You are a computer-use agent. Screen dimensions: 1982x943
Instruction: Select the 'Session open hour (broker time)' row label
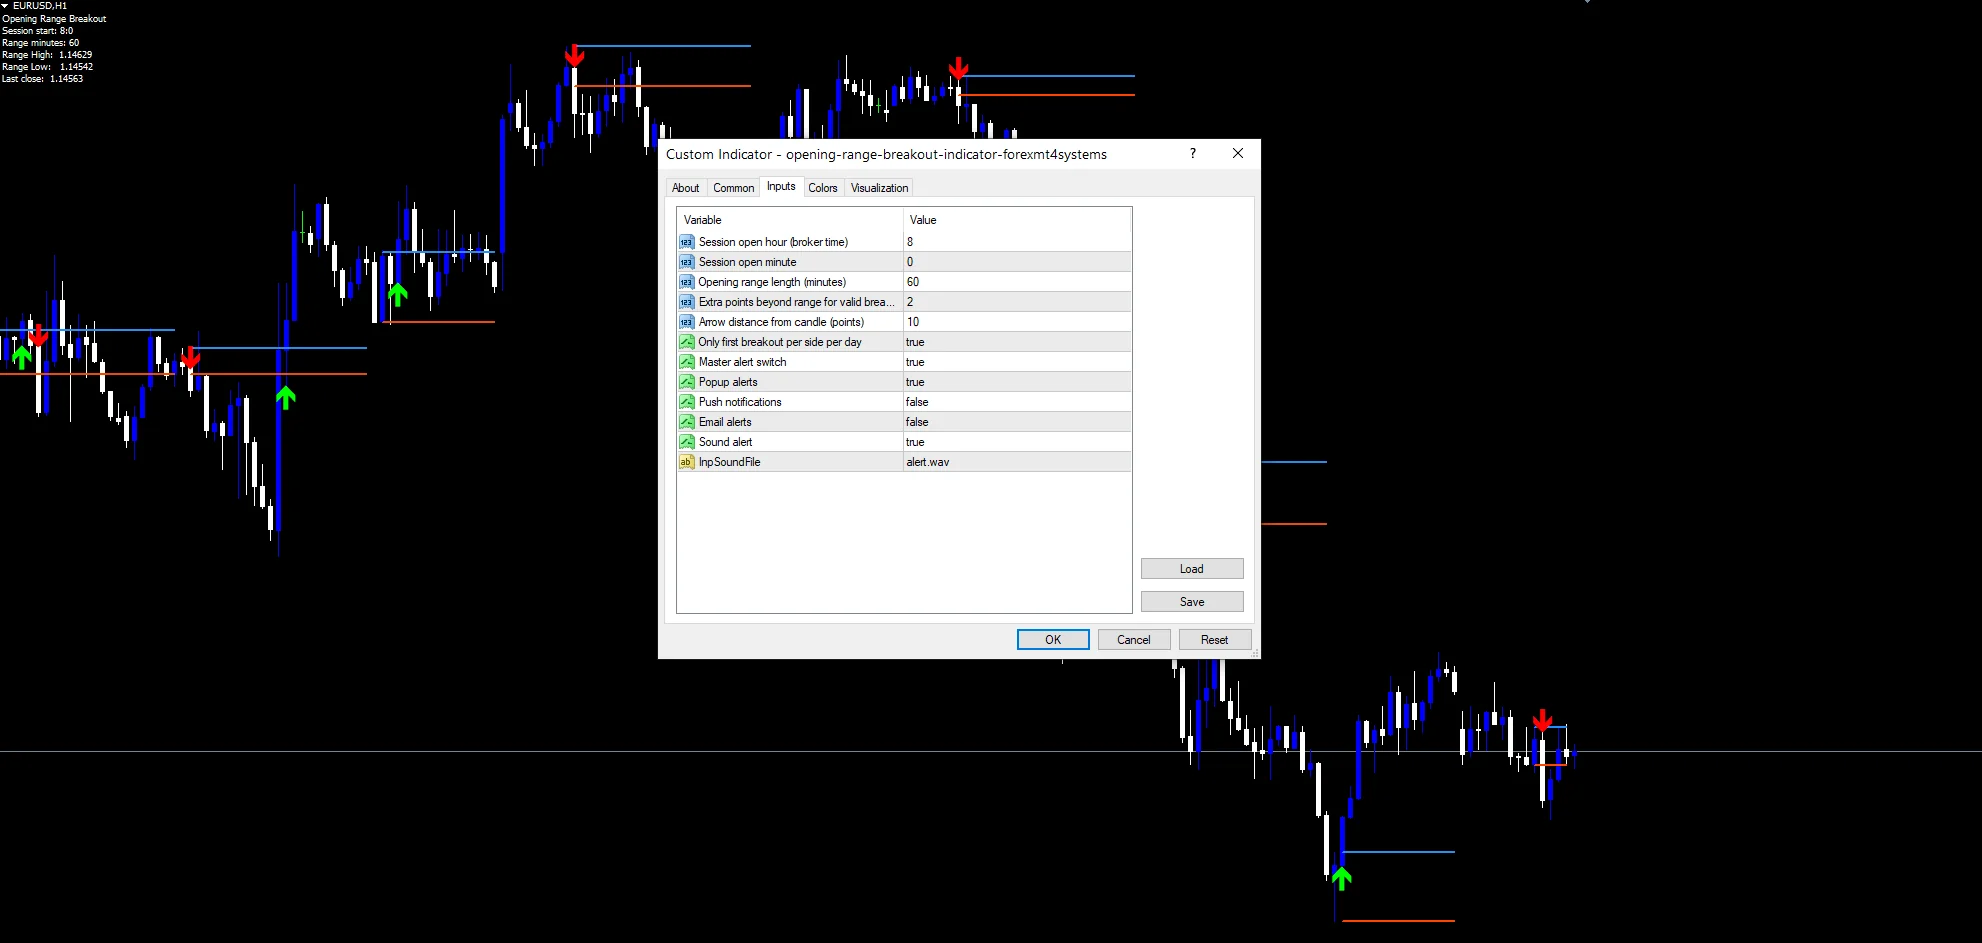click(773, 242)
